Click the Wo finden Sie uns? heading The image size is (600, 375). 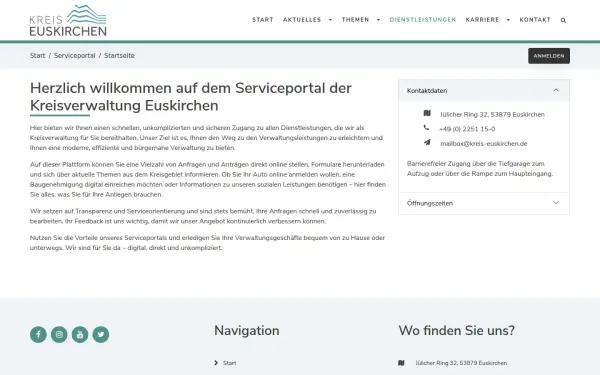coord(457,331)
